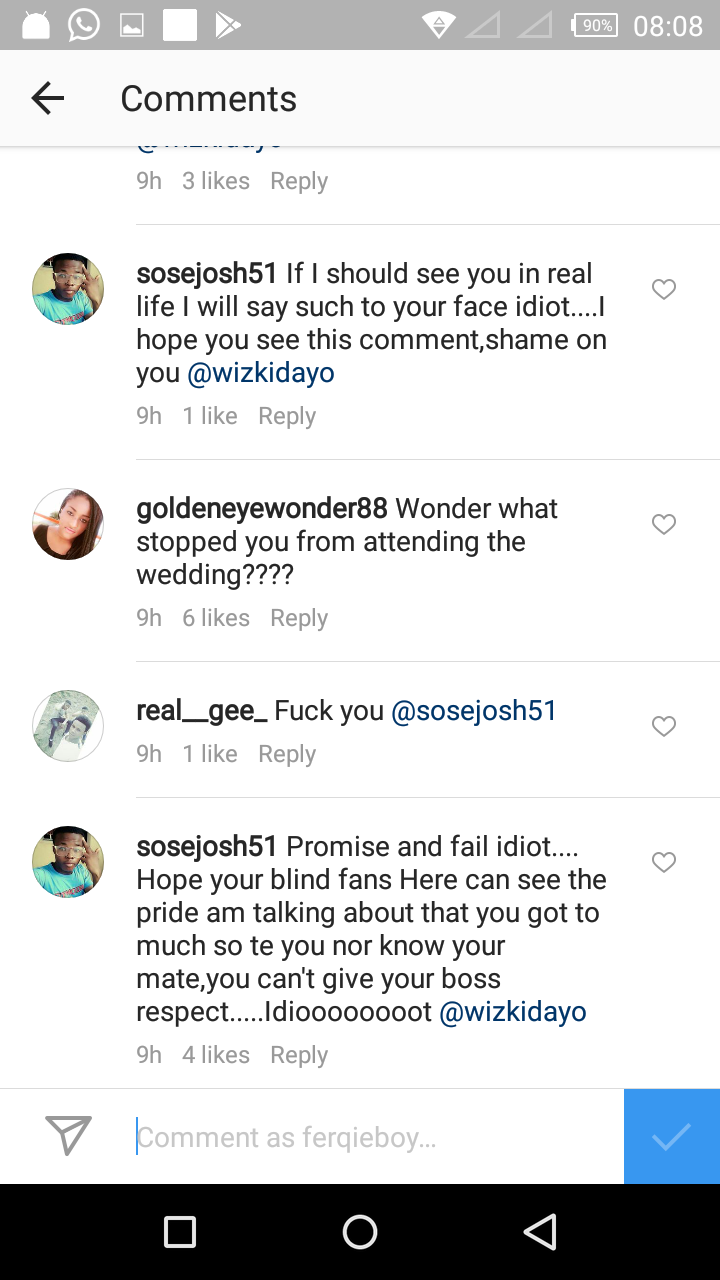Viewport: 720px width, 1280px height.
Task: Reply to sosejosh51's 'Promise and fail' comment
Action: click(299, 1055)
